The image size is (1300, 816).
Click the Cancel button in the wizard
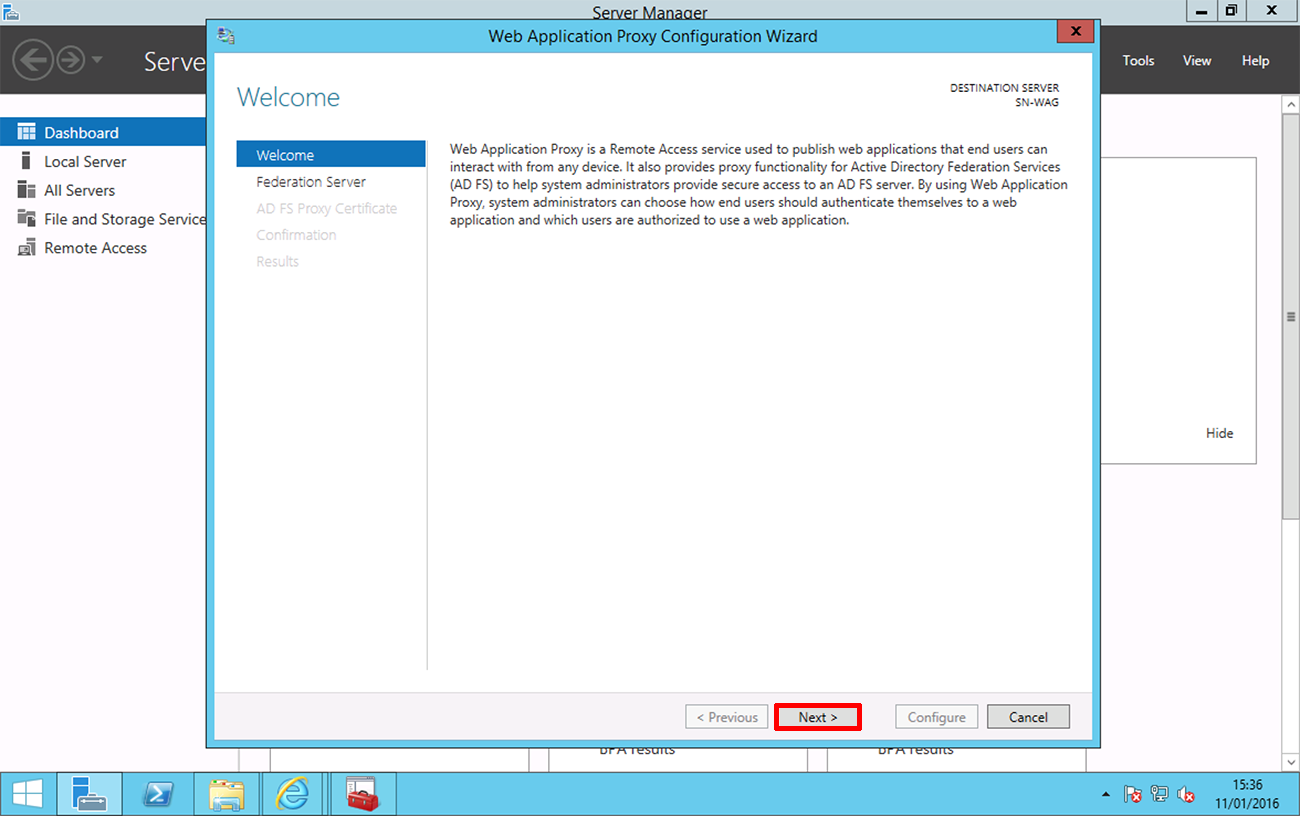pos(1028,717)
